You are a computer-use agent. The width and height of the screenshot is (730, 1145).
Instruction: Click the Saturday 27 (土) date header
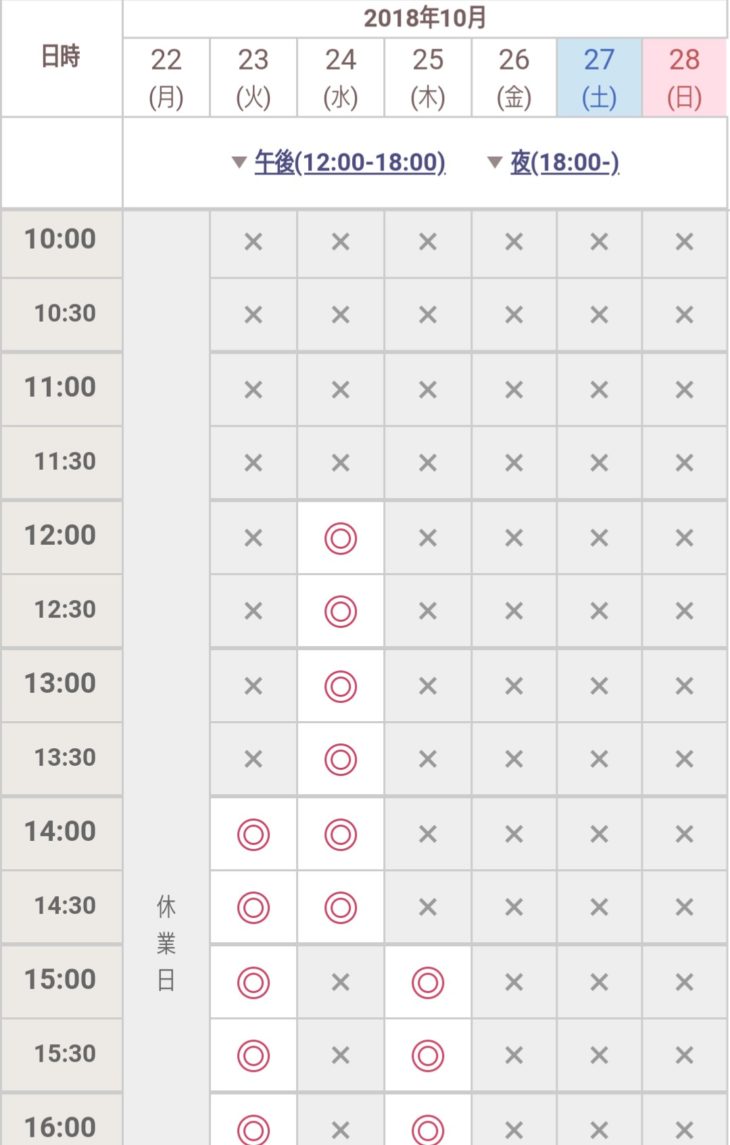coord(599,78)
